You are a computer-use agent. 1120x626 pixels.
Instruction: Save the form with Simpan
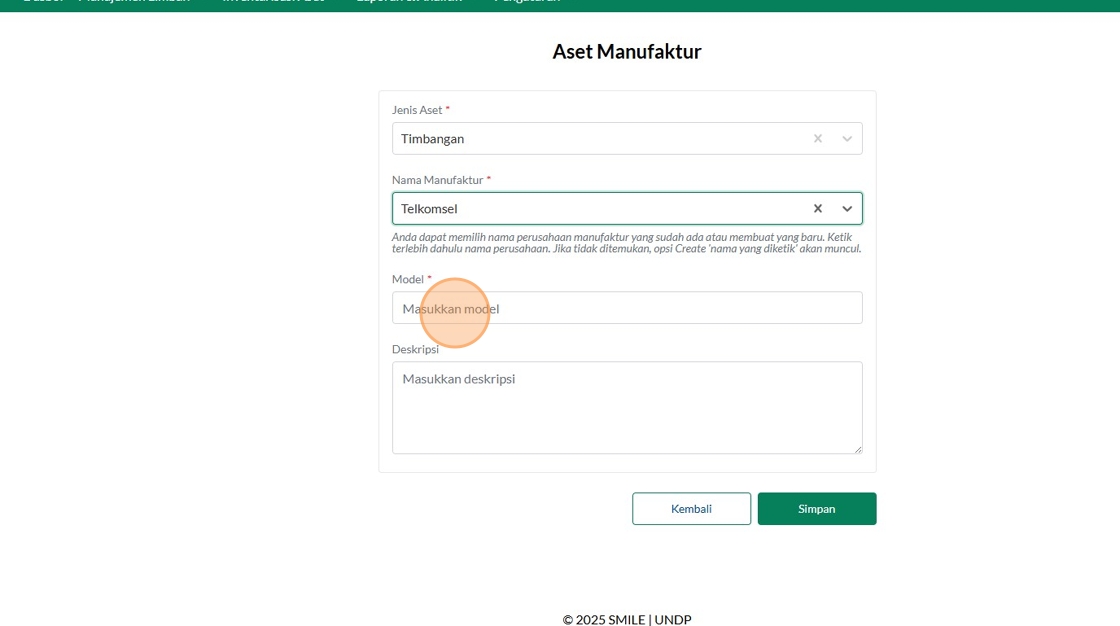(x=816, y=509)
